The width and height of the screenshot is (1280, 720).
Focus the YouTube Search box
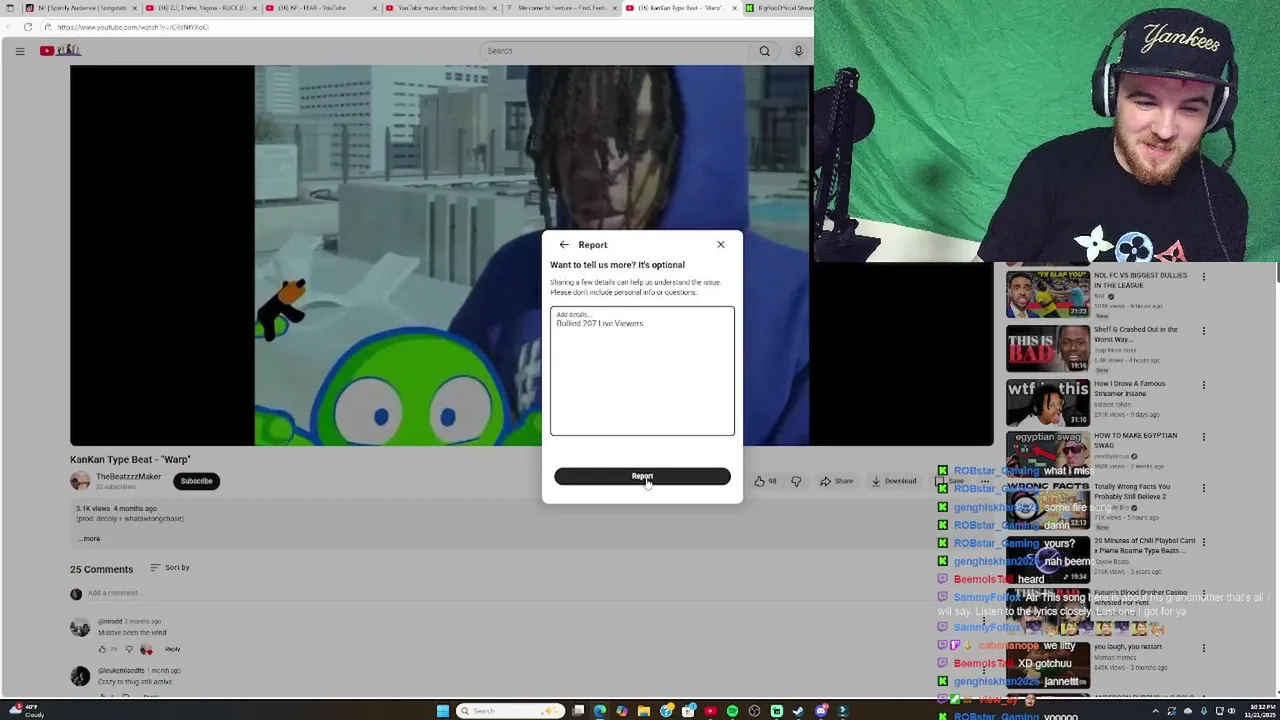[615, 51]
